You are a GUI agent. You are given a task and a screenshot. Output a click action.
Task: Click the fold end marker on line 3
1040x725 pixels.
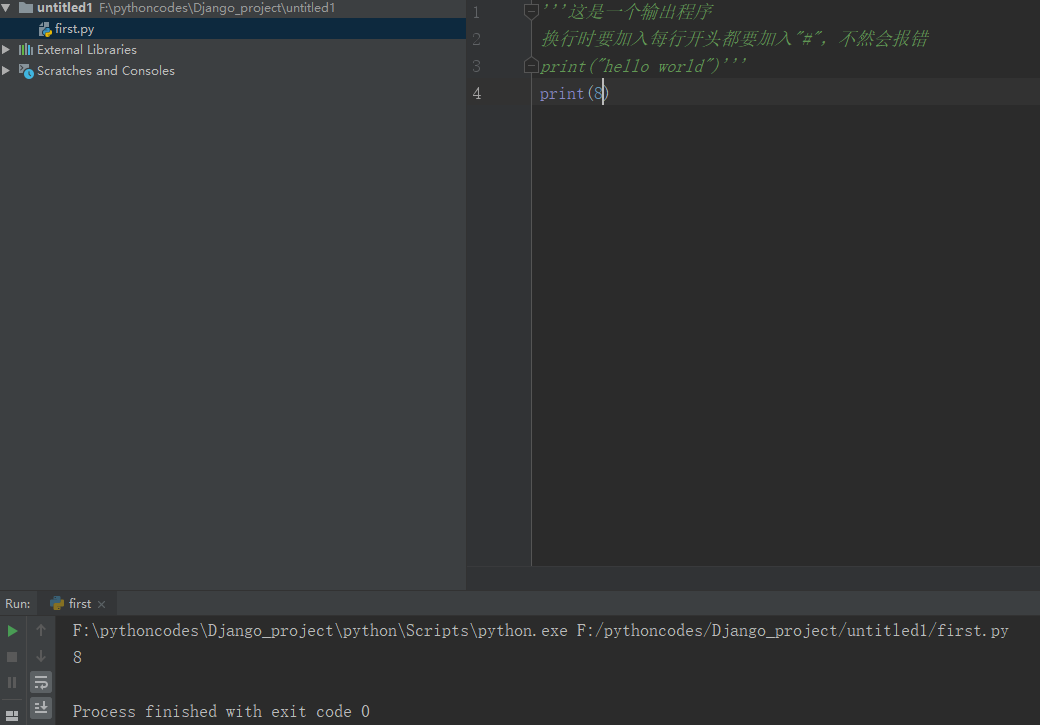(x=531, y=66)
